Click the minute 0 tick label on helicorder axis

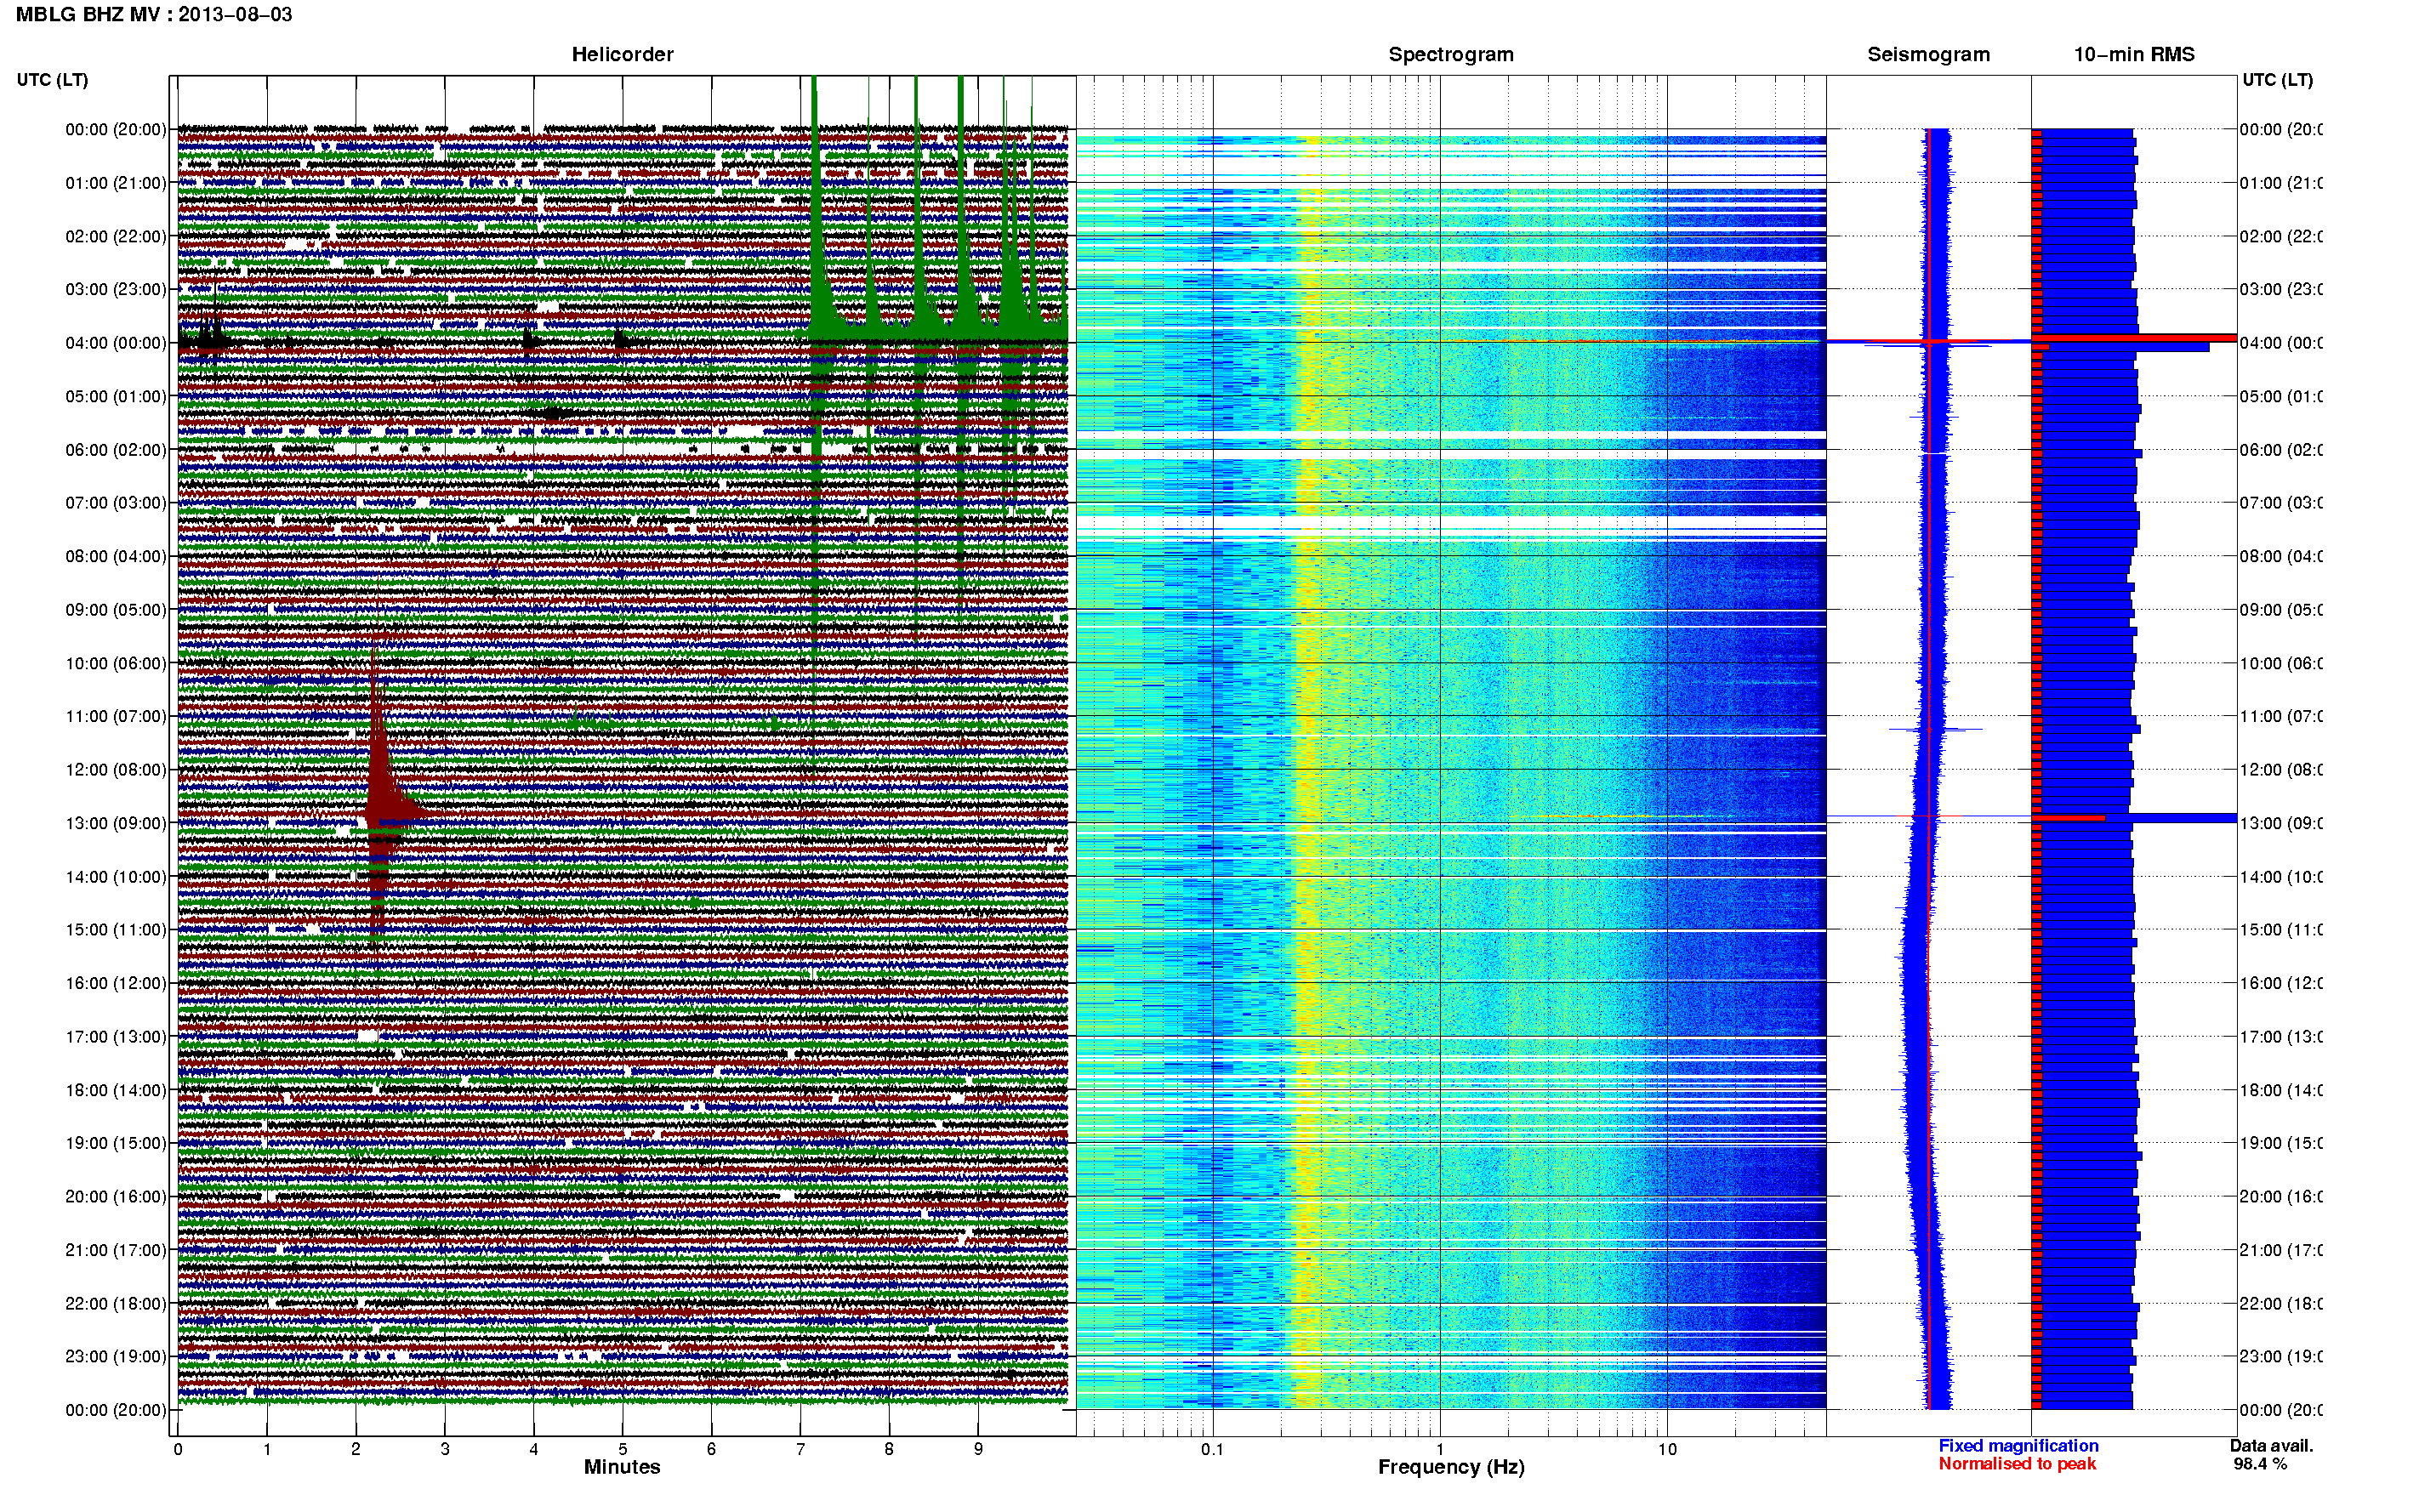[178, 1449]
